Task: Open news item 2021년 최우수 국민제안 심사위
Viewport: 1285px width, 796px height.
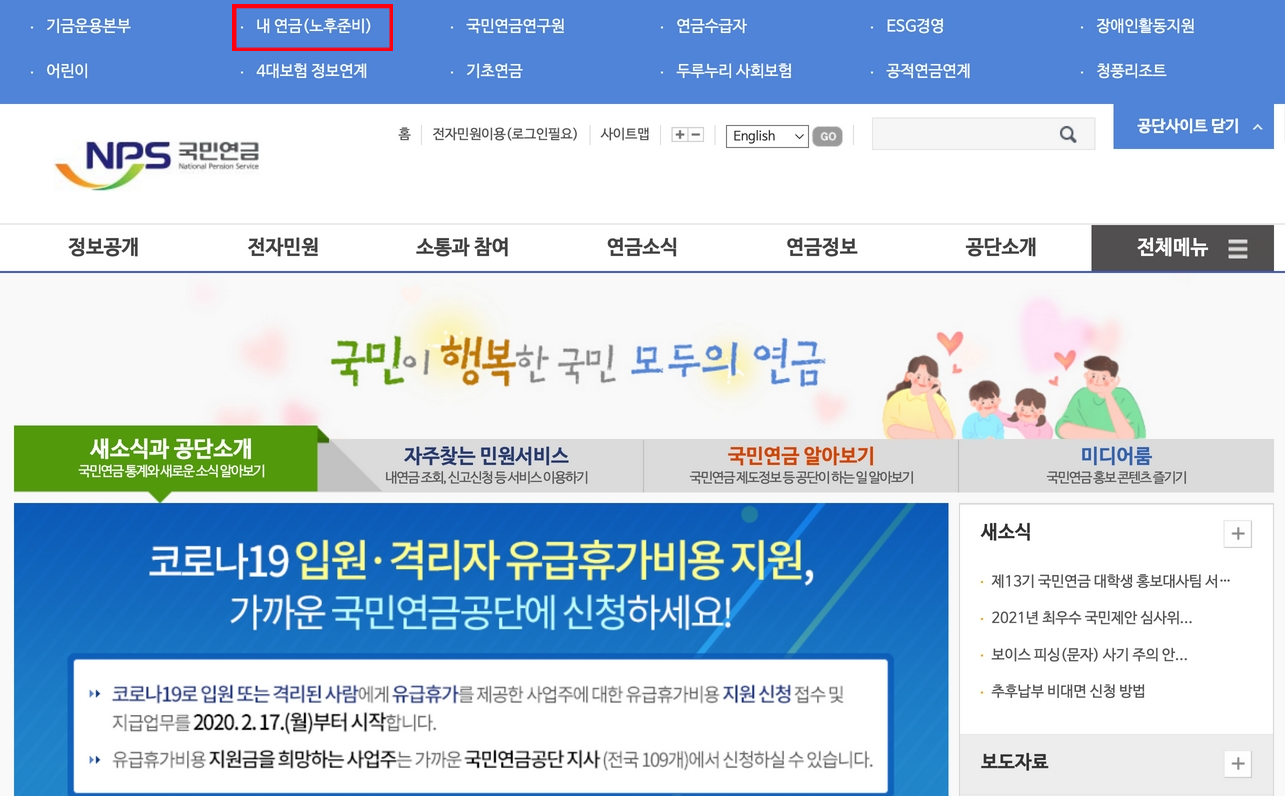Action: pyautogui.click(x=1091, y=618)
